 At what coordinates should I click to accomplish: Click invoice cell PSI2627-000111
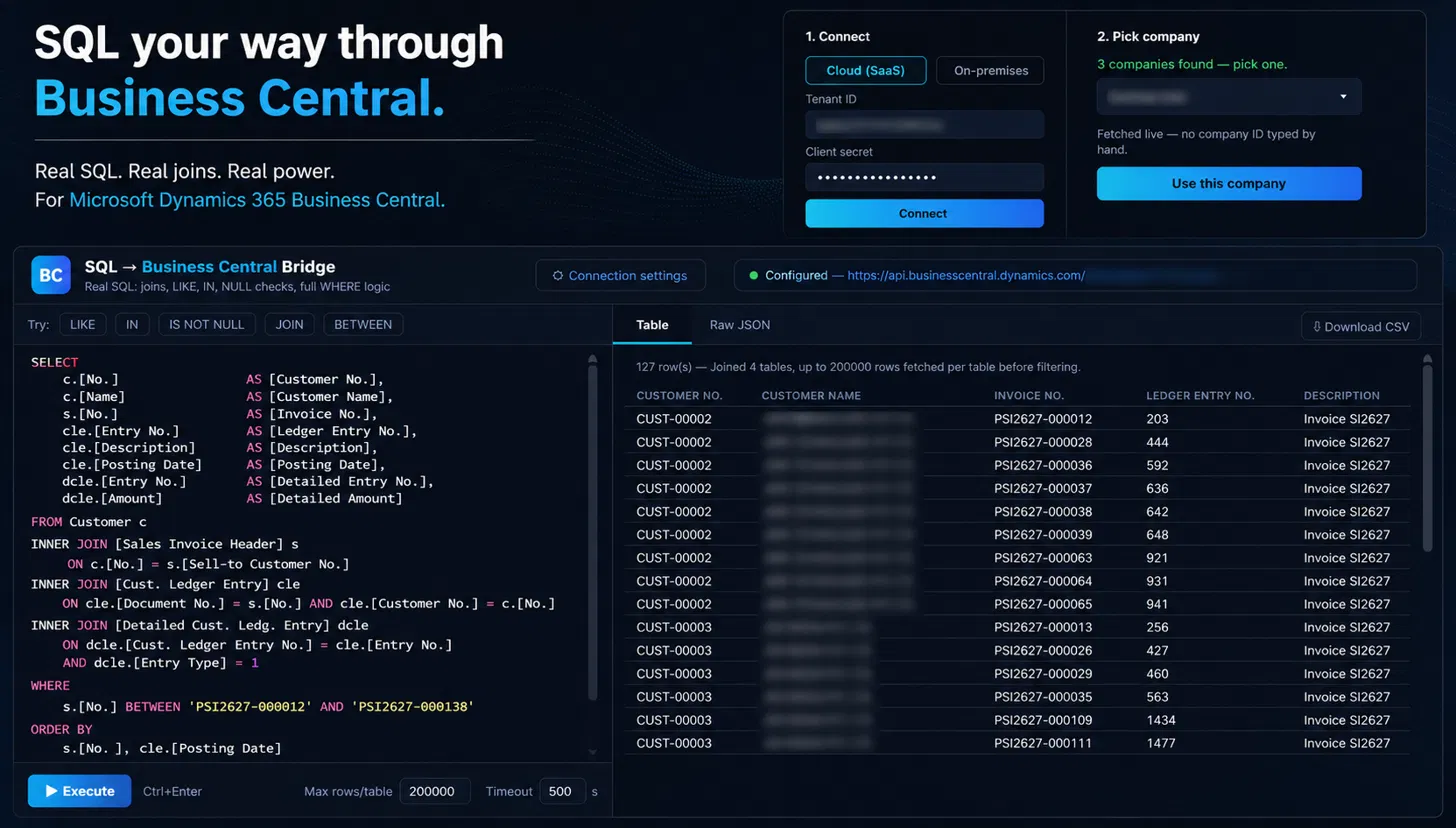click(x=1043, y=743)
